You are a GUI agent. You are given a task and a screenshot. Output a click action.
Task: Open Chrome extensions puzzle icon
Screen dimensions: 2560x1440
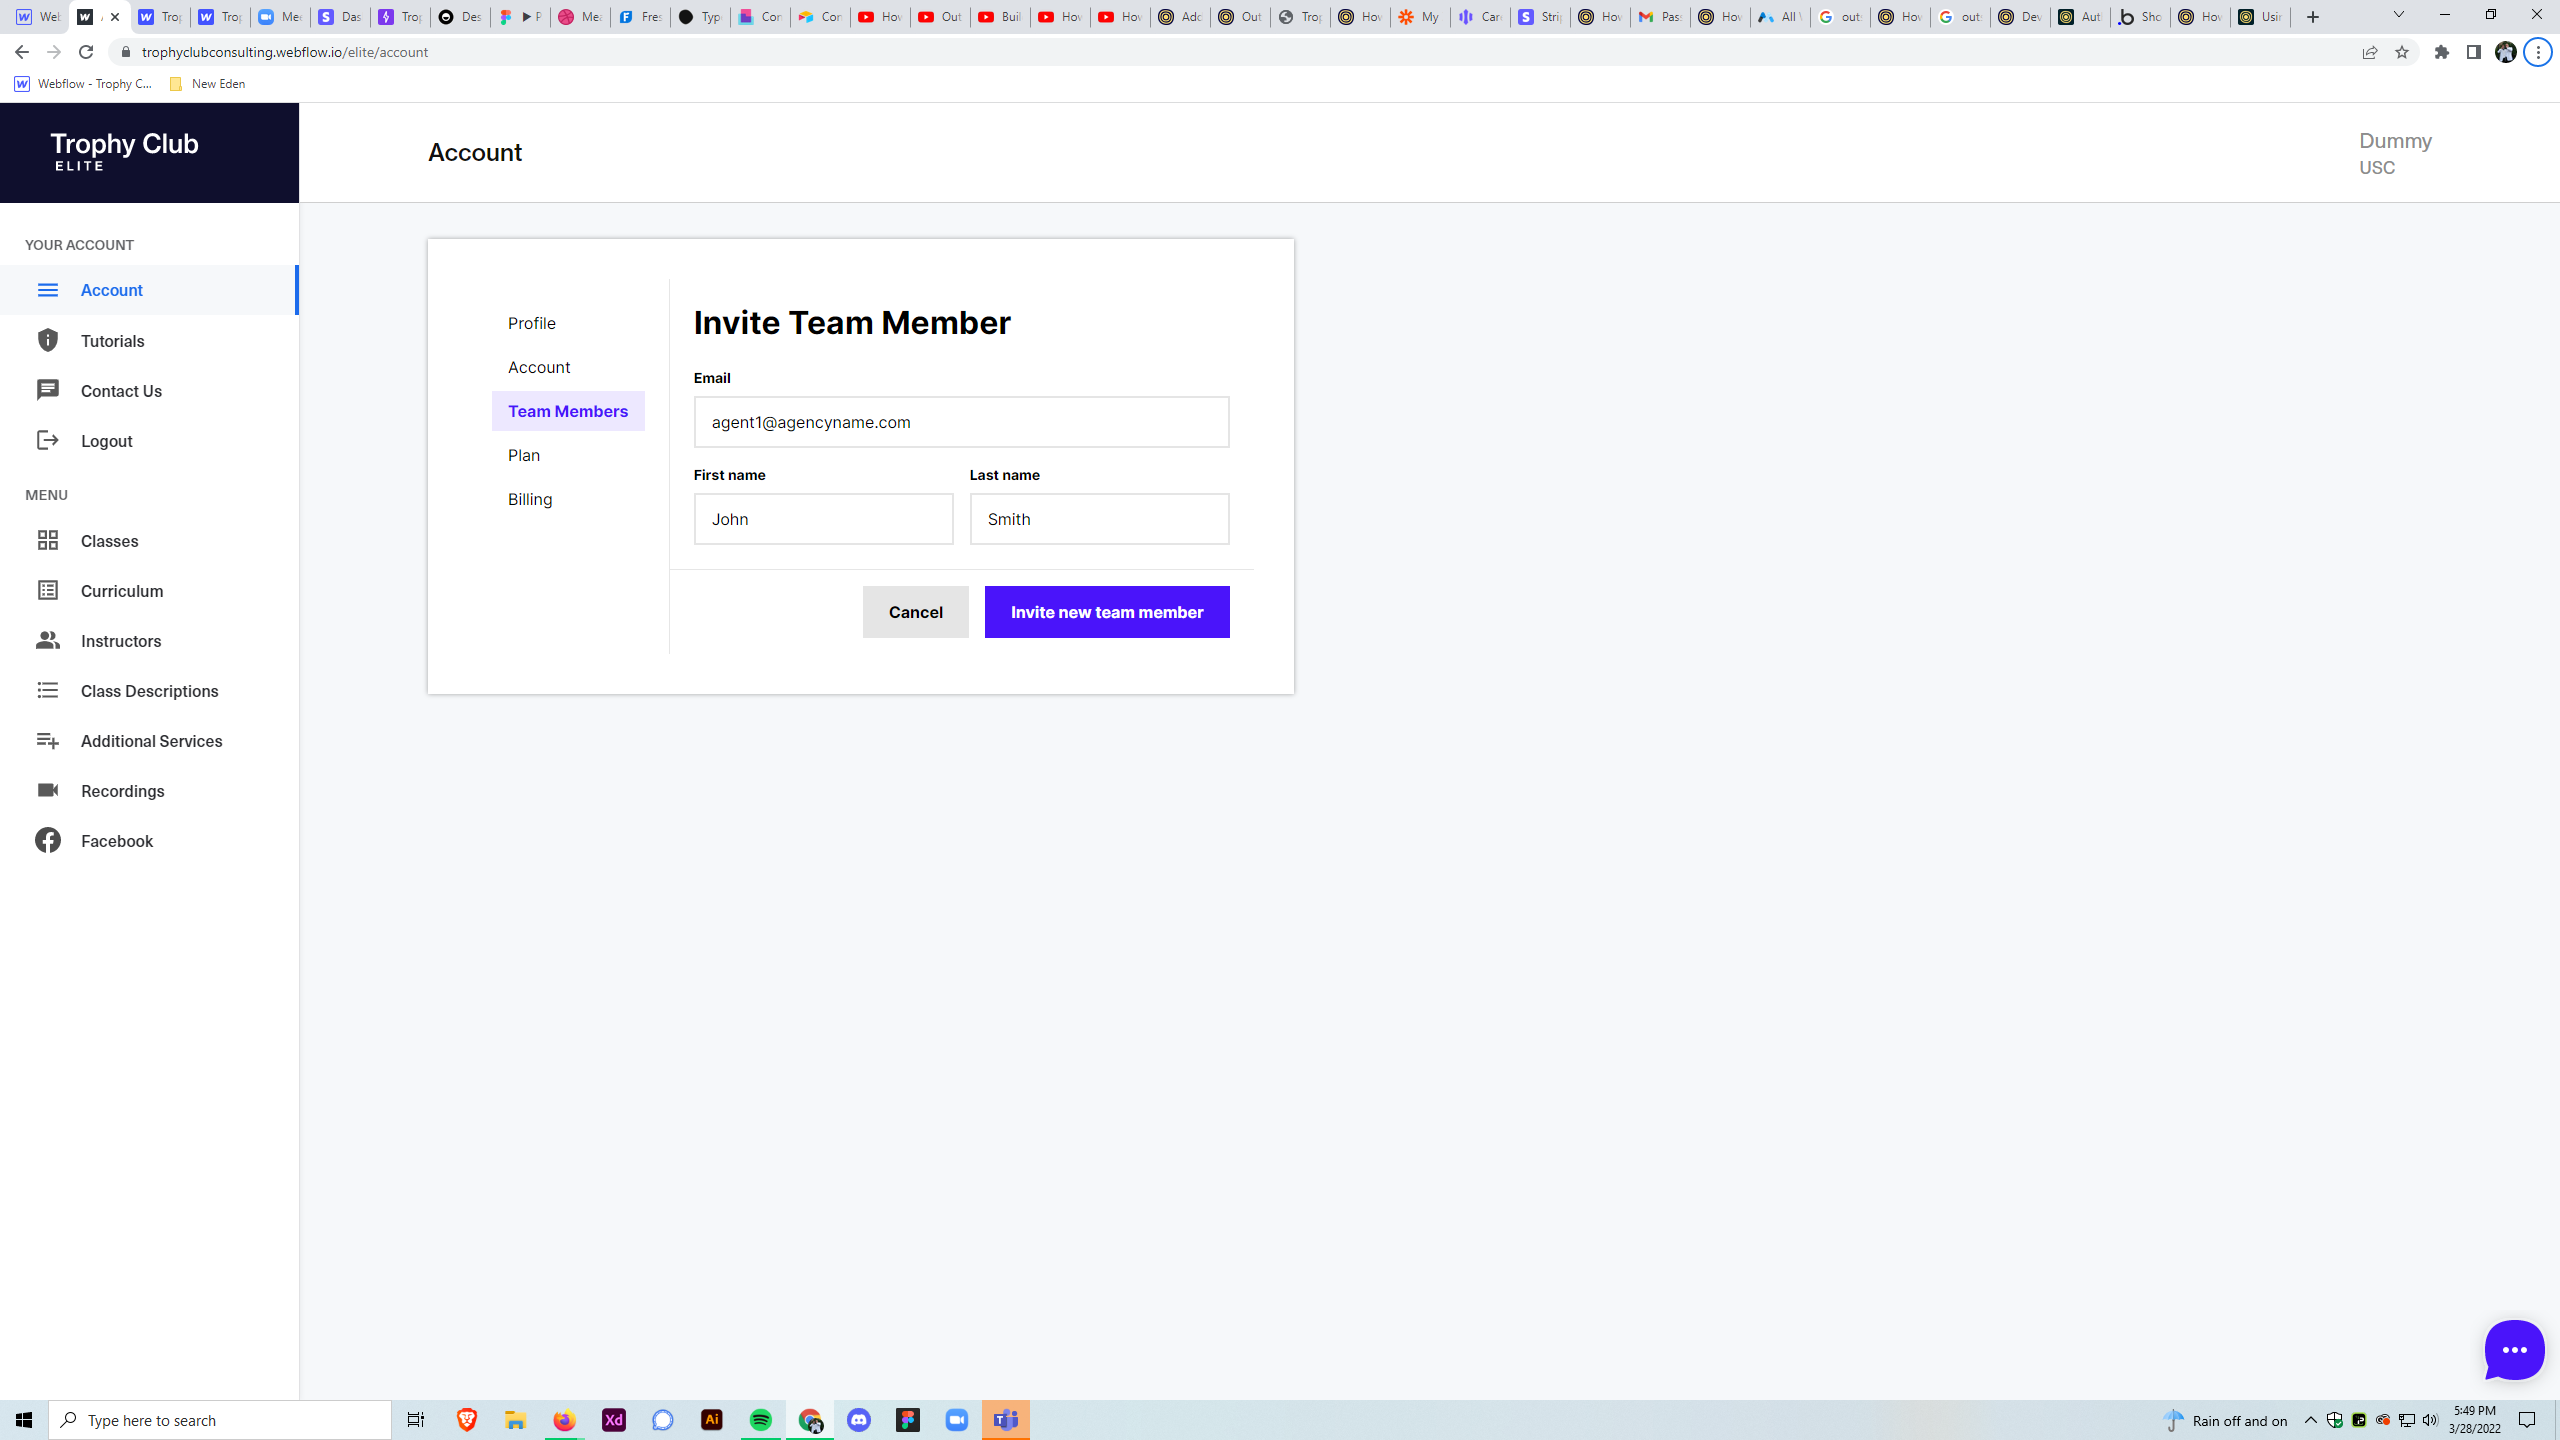pos(2442,52)
